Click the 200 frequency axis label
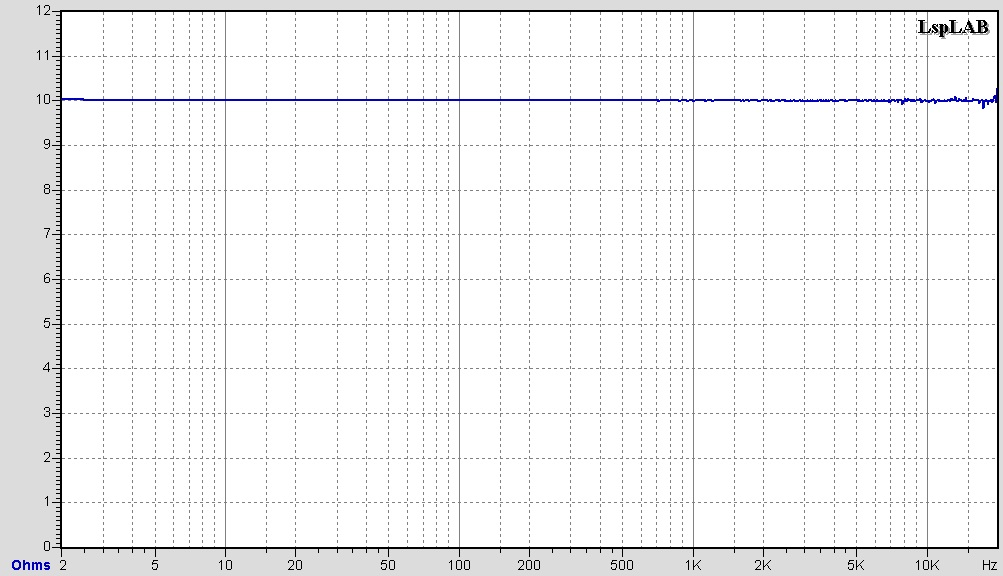The width and height of the screenshot is (1003, 576). click(529, 566)
